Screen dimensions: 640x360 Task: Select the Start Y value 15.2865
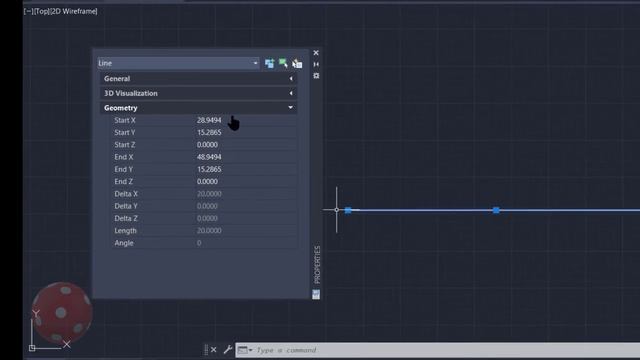(x=209, y=132)
